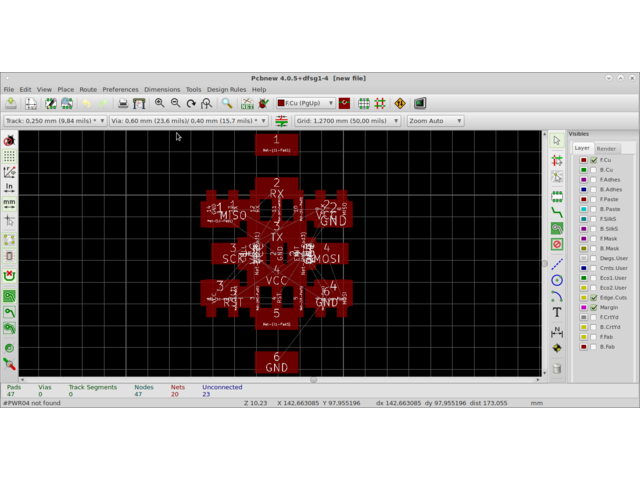Image resolution: width=640 pixels, height=480 pixels.
Task: Click the F.Cu red color swatch
Action: 584,160
